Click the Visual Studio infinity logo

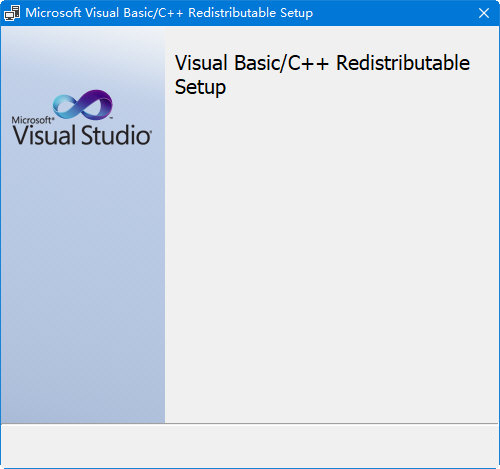click(x=83, y=104)
